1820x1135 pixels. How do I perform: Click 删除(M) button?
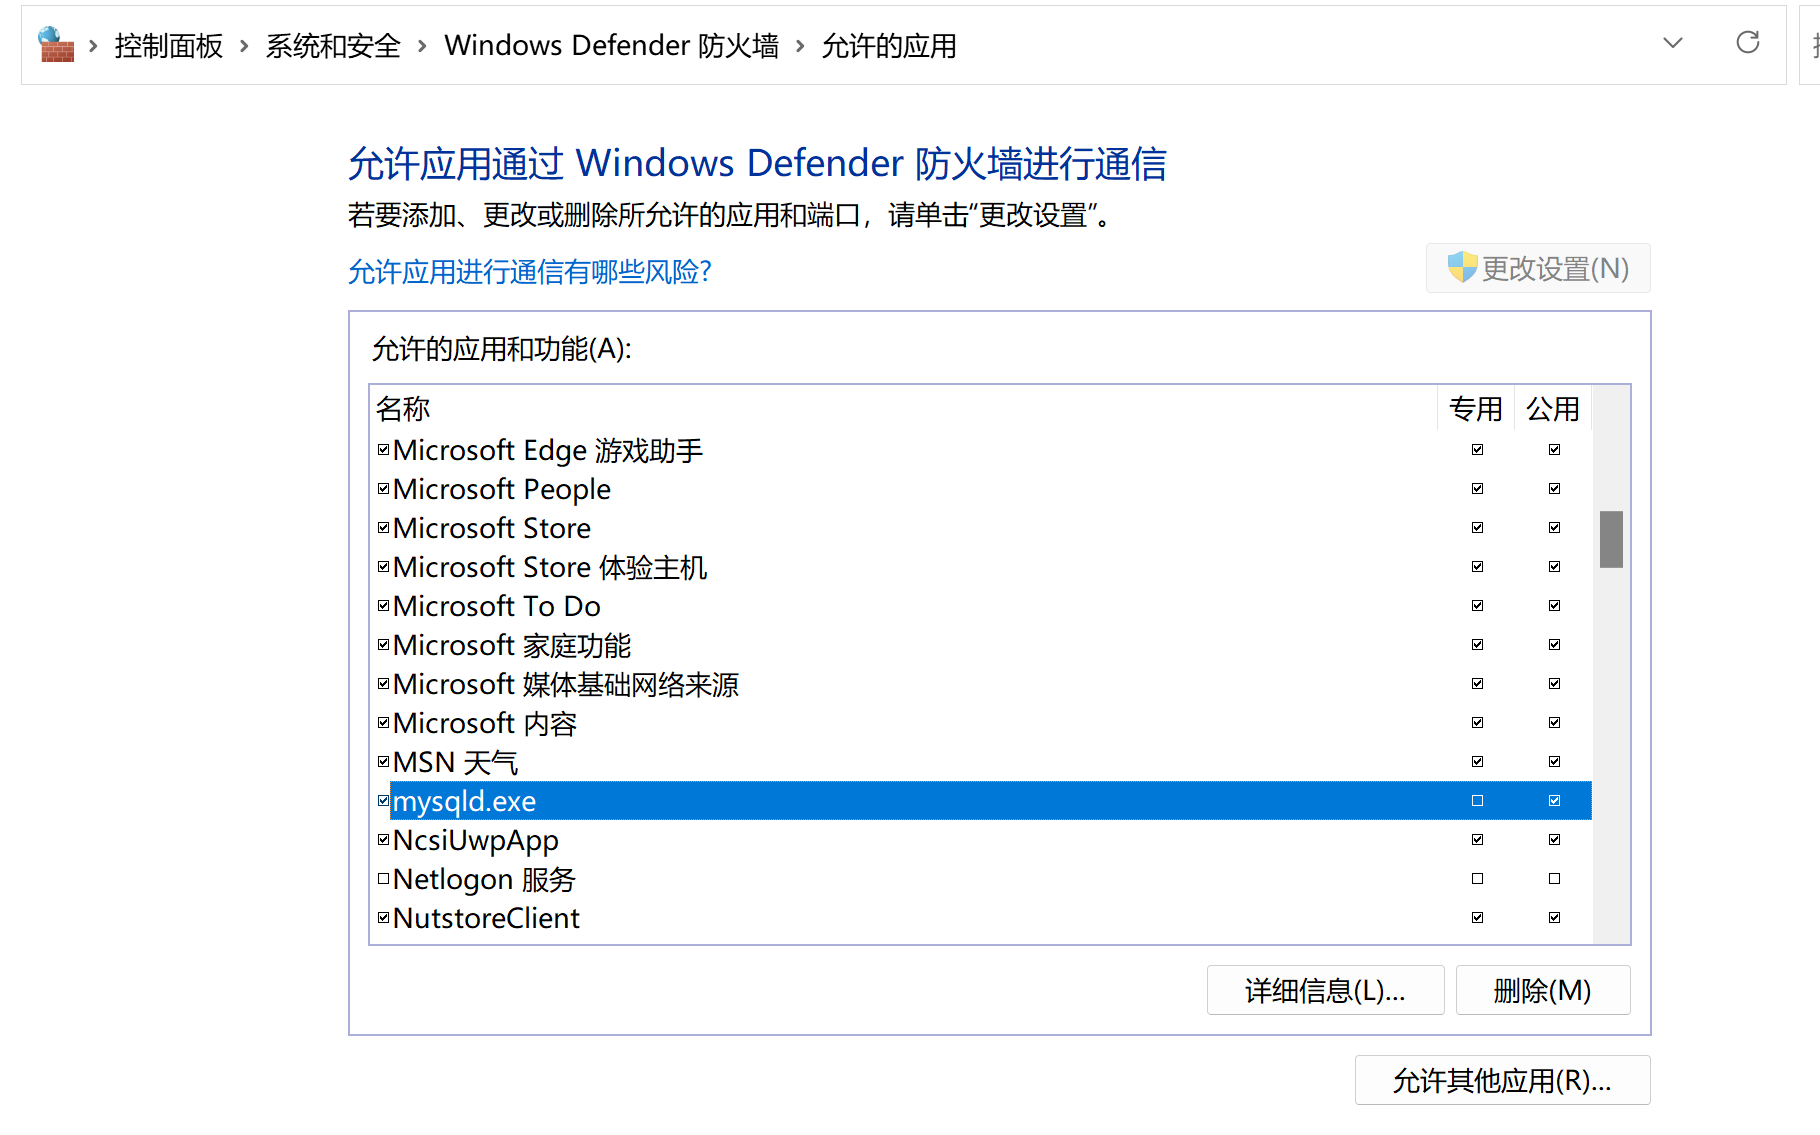coord(1543,990)
